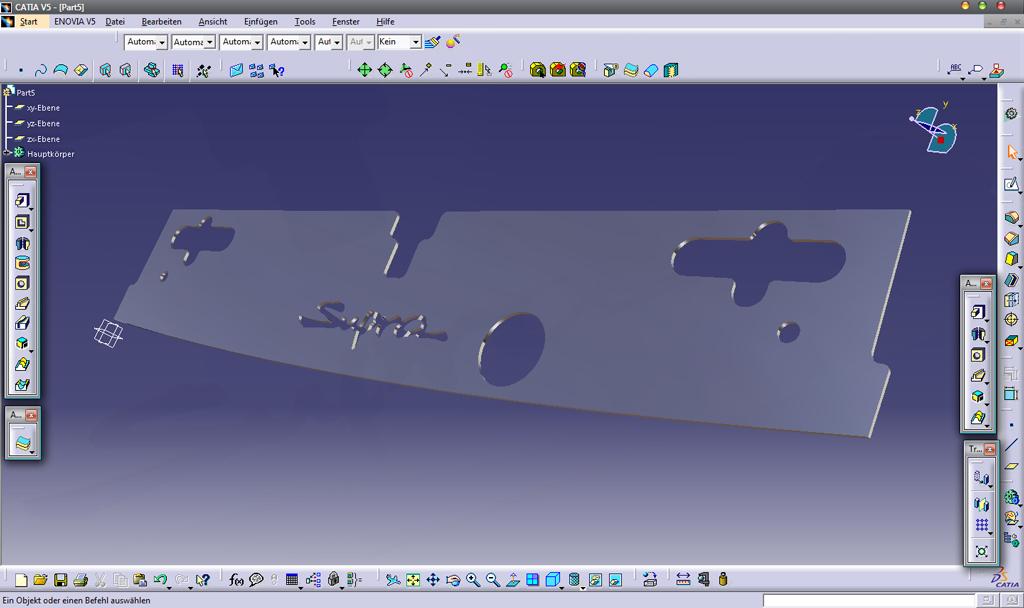Click the weight Measure Inertia icon
The width and height of the screenshot is (1024, 608).
[x=723, y=579]
